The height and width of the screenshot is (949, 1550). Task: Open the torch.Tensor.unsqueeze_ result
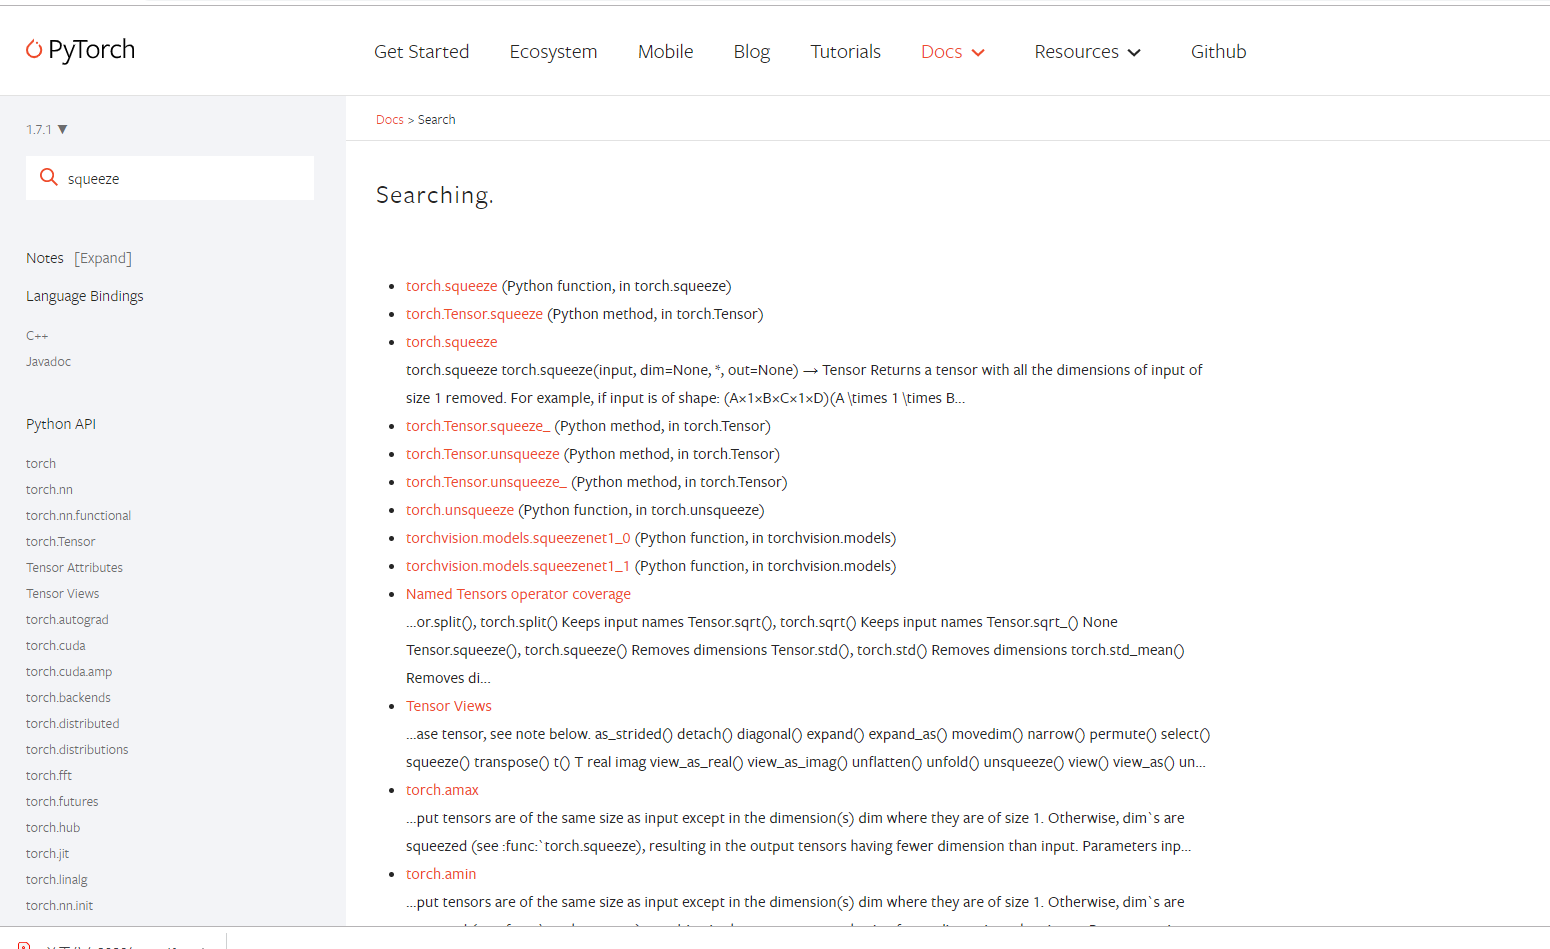(486, 482)
